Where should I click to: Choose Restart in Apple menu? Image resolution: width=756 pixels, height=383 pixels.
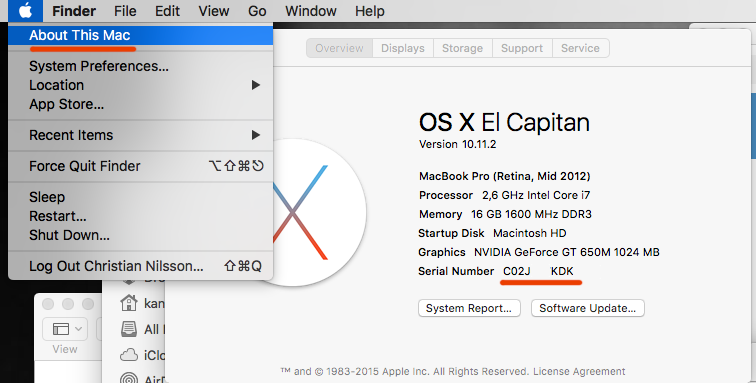[140, 216]
